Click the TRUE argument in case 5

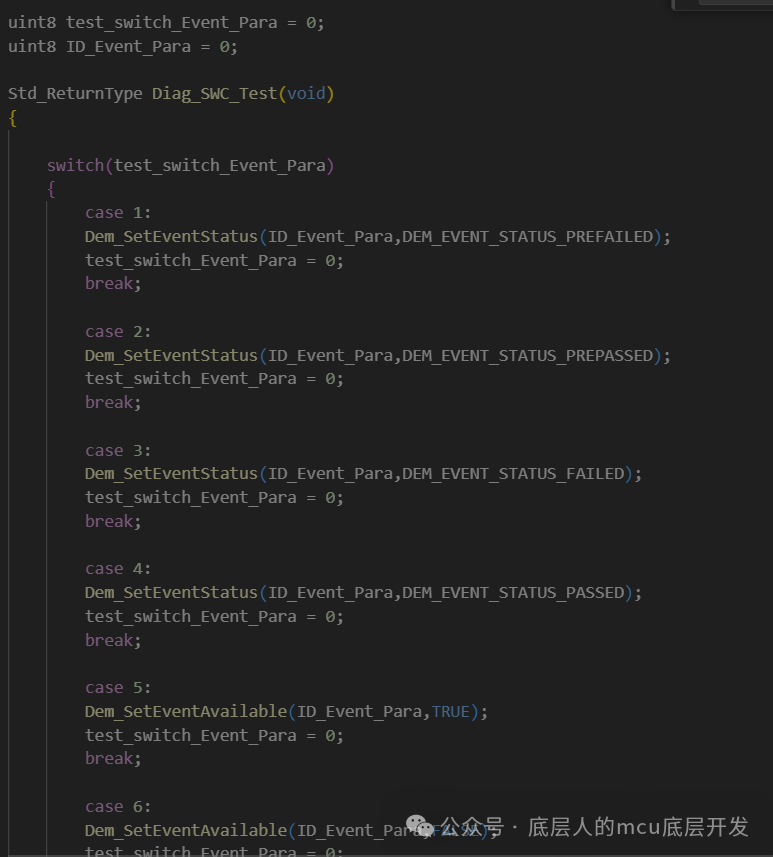(450, 711)
